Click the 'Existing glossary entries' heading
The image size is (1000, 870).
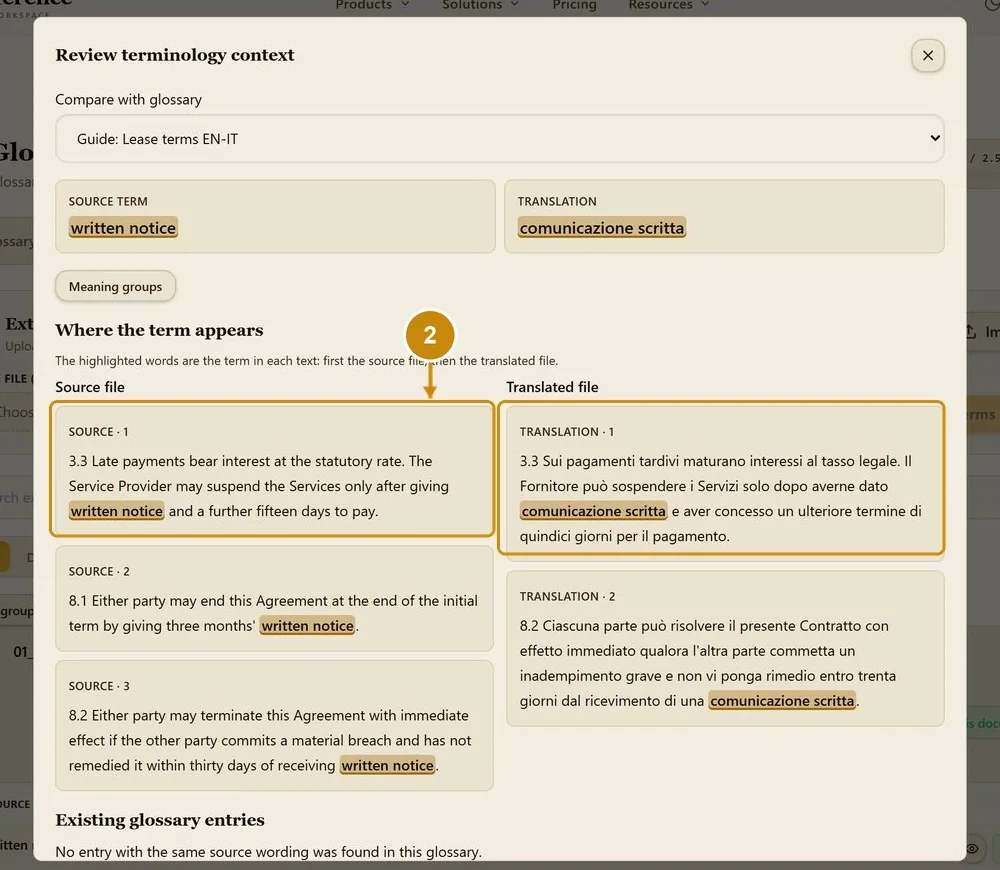click(x=160, y=820)
